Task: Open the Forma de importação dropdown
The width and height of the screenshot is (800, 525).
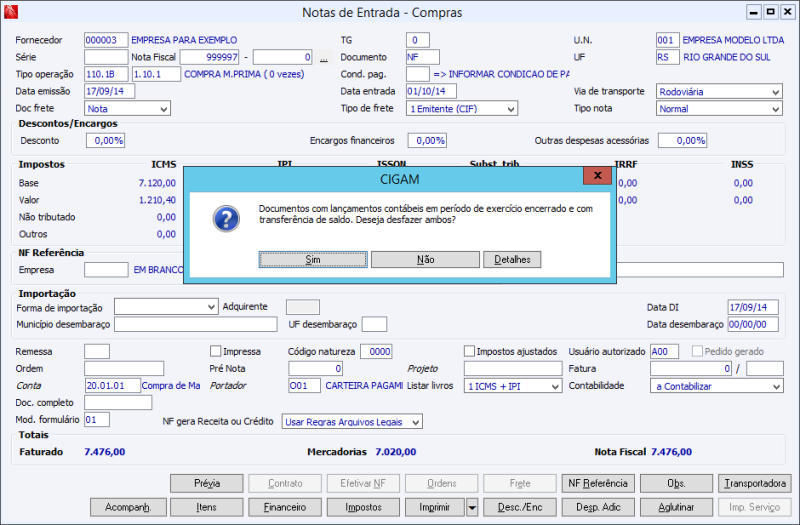Action: tap(166, 307)
